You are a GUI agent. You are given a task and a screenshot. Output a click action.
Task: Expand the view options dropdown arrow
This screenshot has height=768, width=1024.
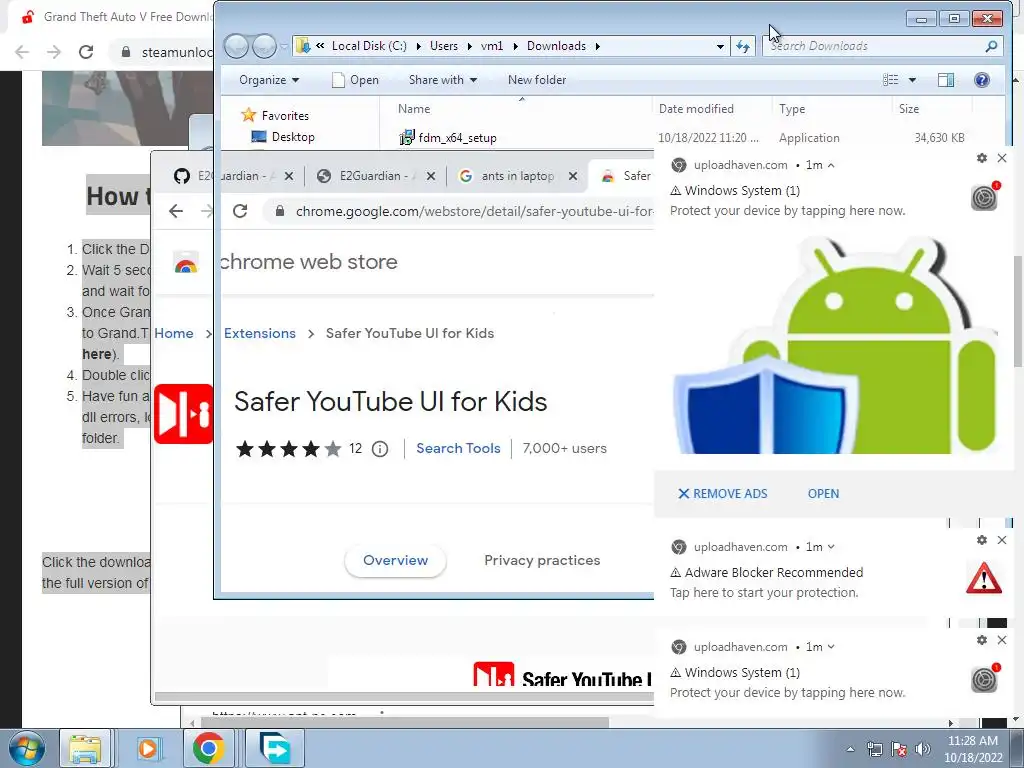[x=912, y=80]
